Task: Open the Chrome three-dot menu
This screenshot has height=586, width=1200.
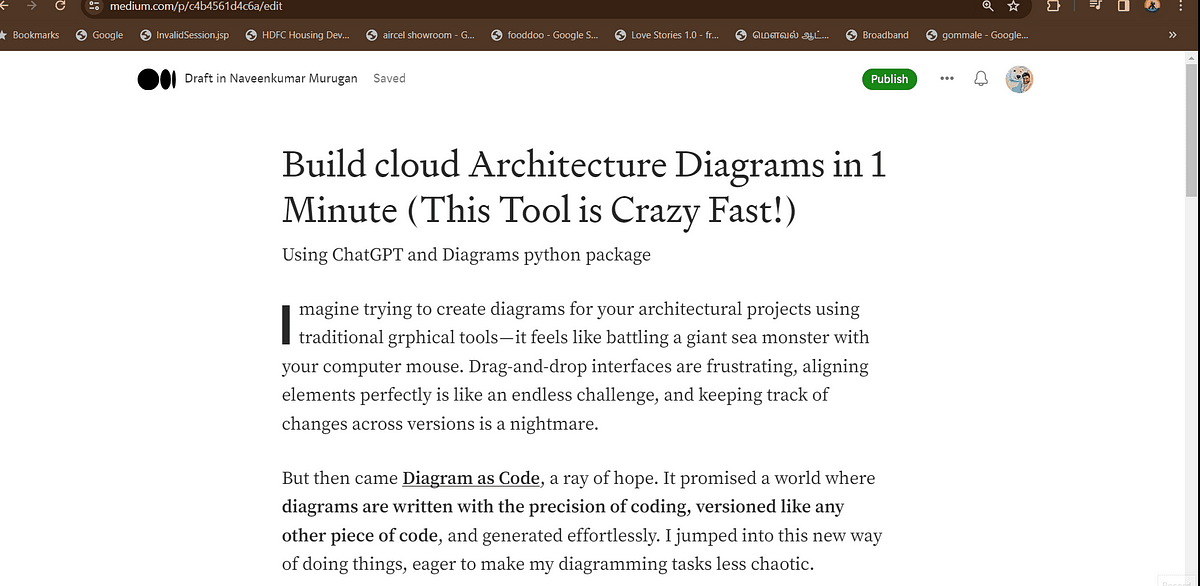Action: 1181,6
